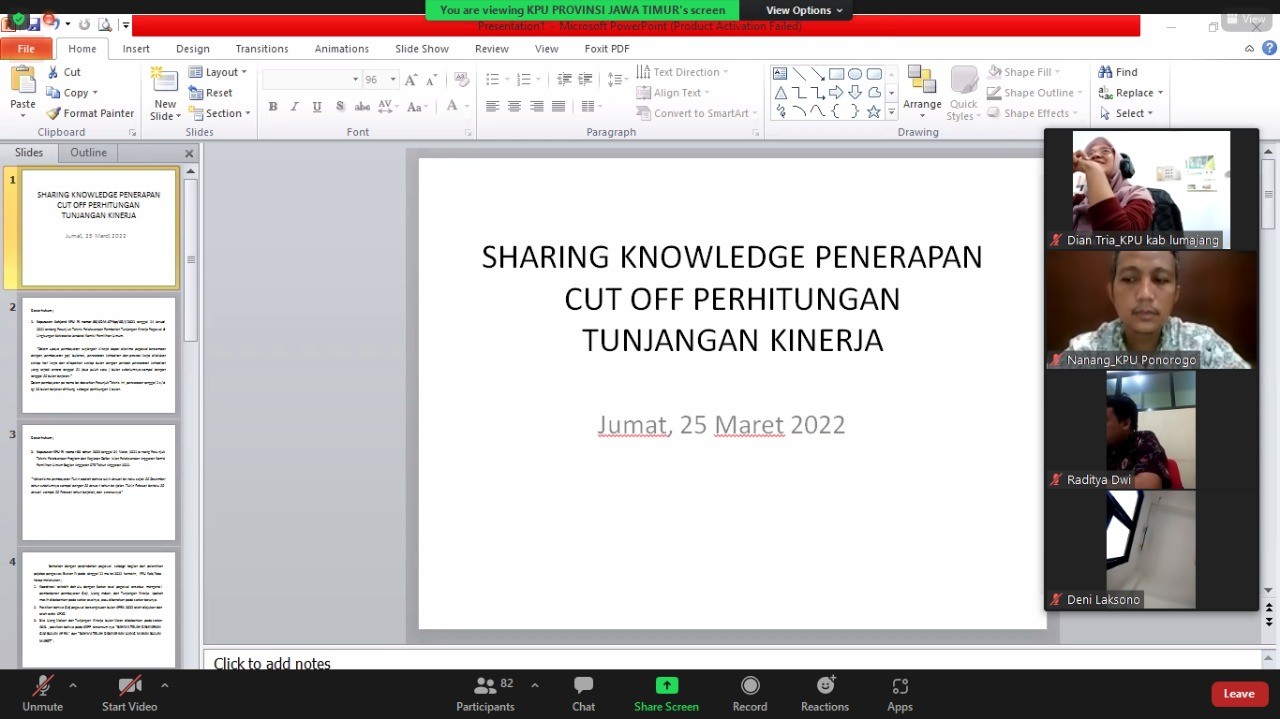Open the Chat panel
The image size is (1280, 719).
[x=583, y=686]
